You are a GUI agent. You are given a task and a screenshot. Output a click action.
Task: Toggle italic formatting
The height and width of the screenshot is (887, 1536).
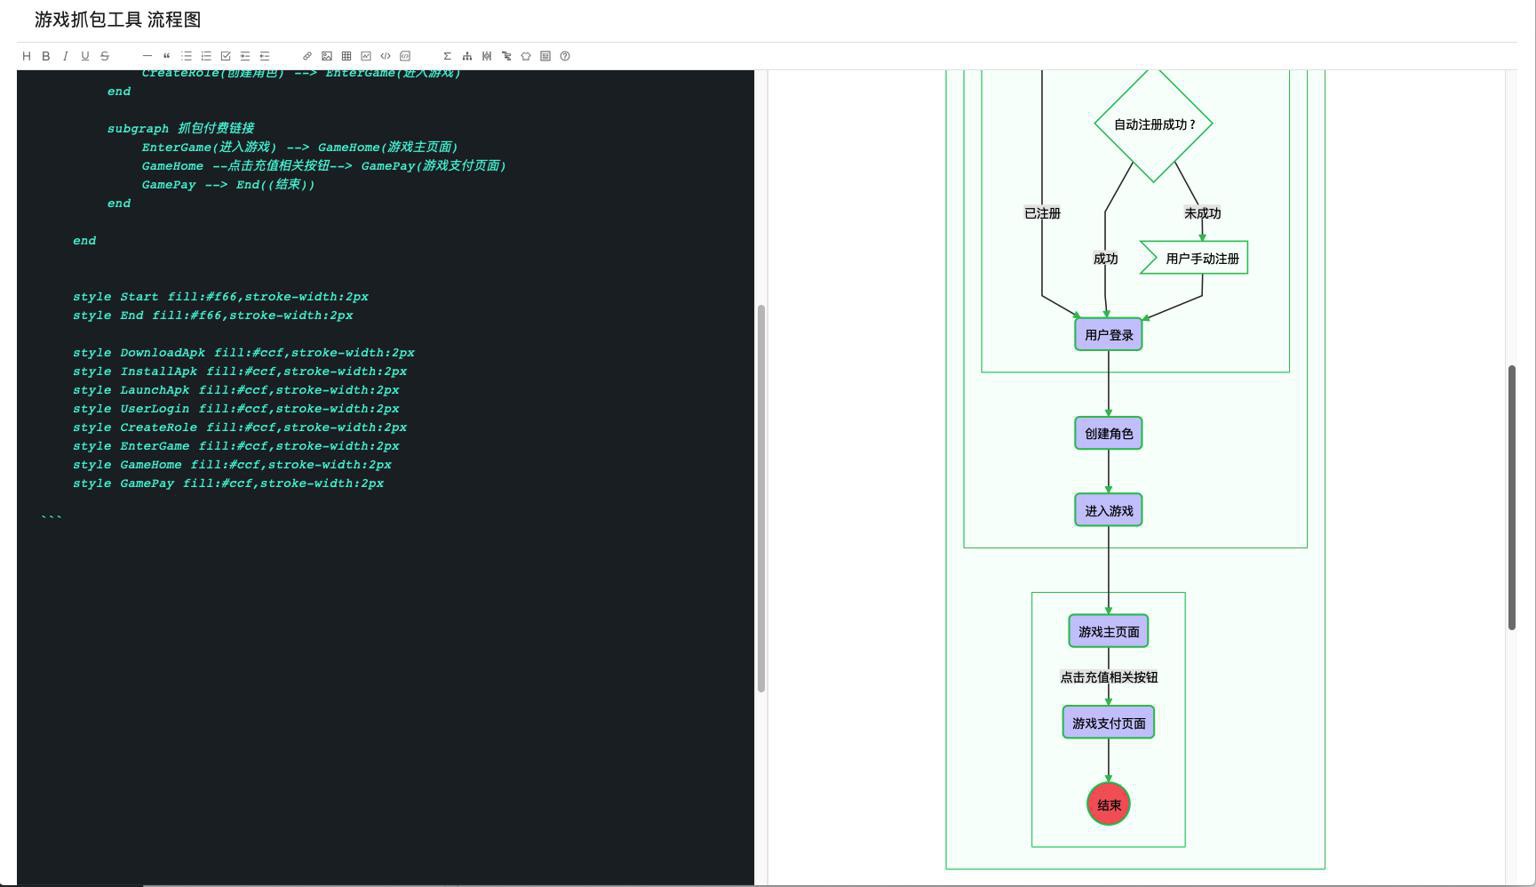pos(65,56)
